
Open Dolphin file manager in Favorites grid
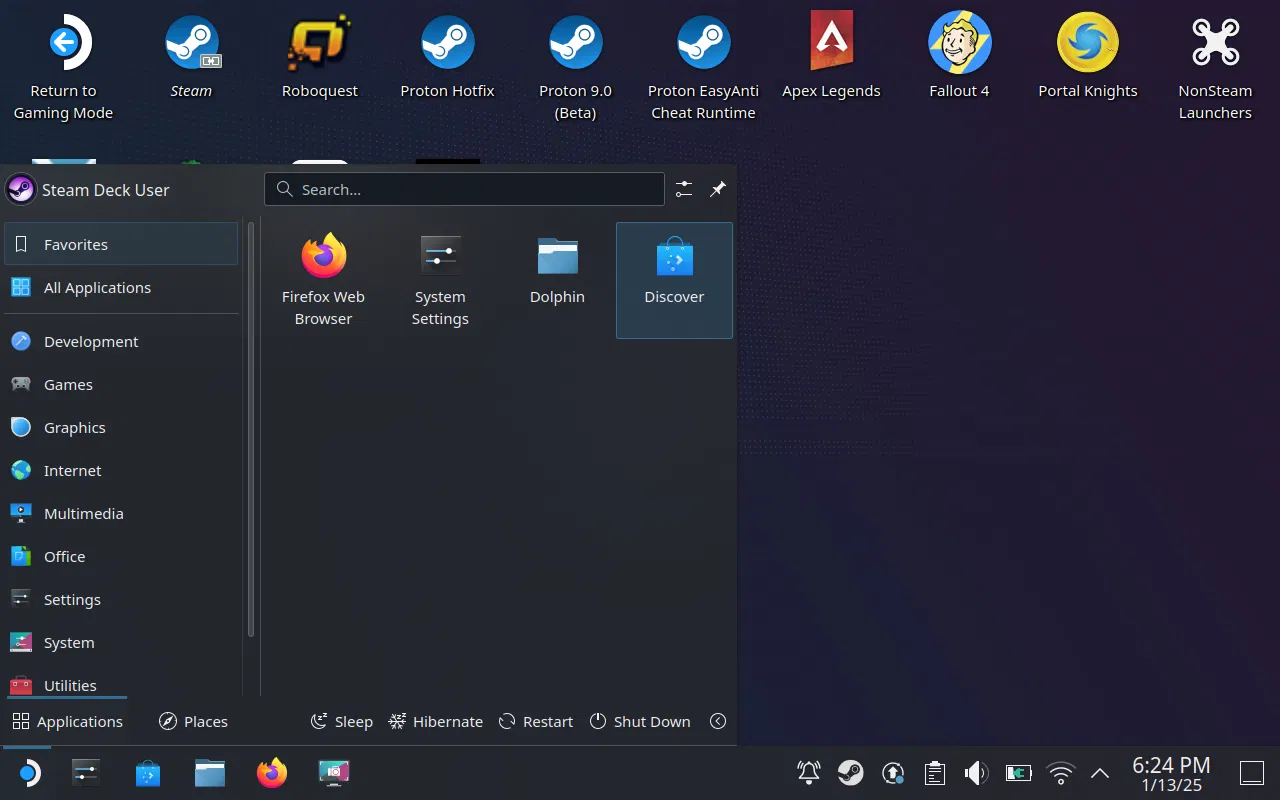tap(557, 280)
